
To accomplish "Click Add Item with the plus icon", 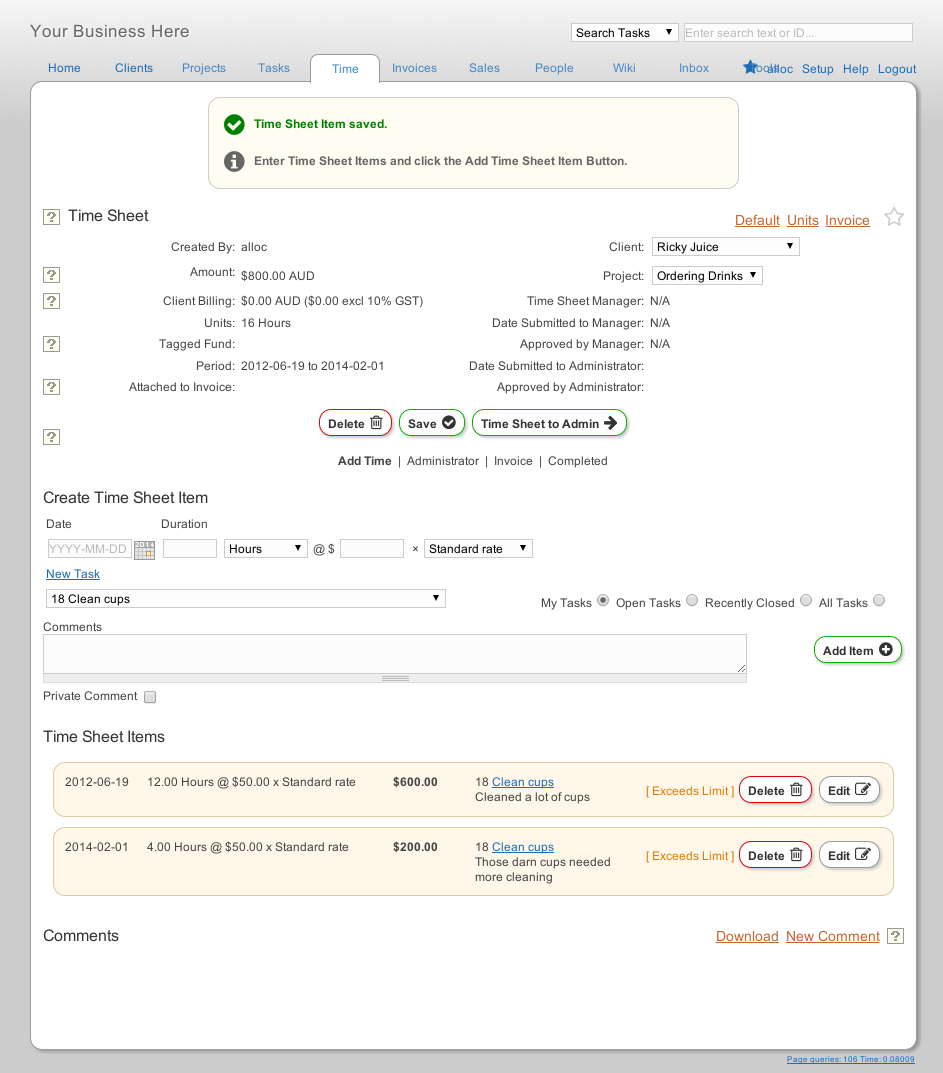I will coord(857,649).
